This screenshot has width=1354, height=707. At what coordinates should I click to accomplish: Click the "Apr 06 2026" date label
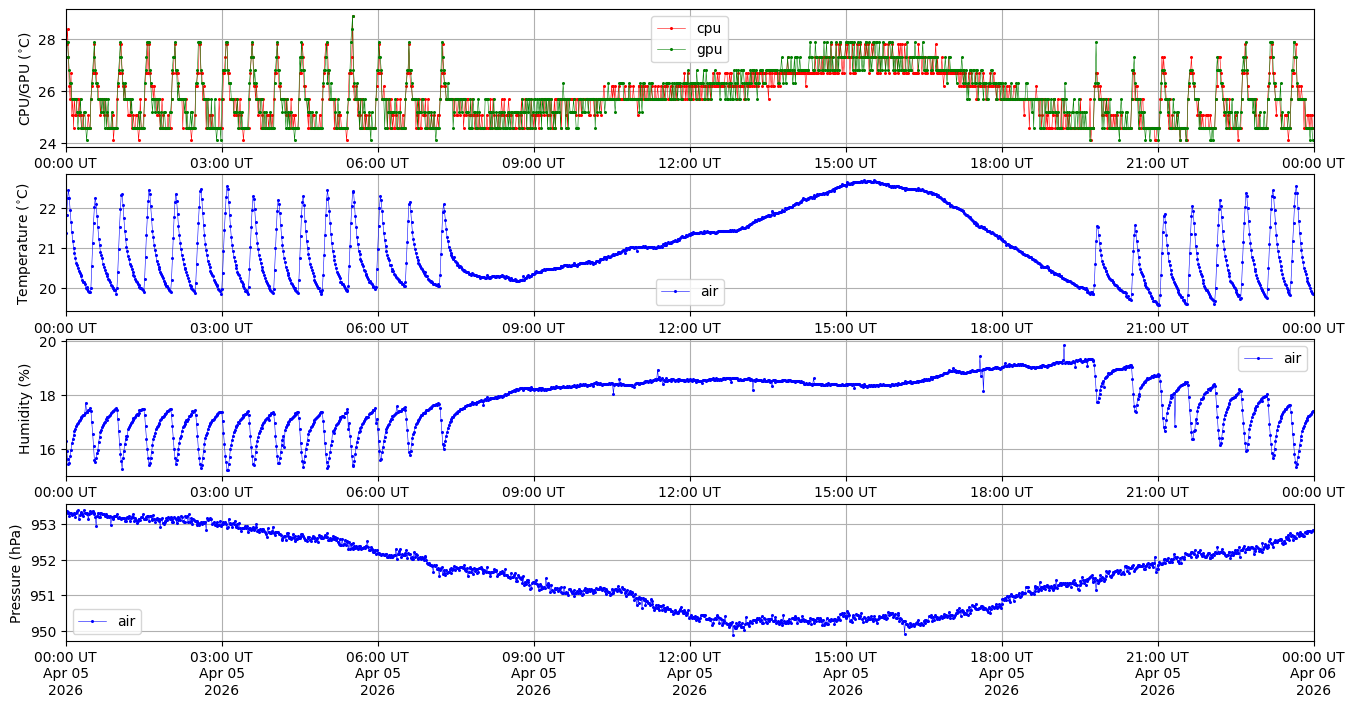(1313, 682)
